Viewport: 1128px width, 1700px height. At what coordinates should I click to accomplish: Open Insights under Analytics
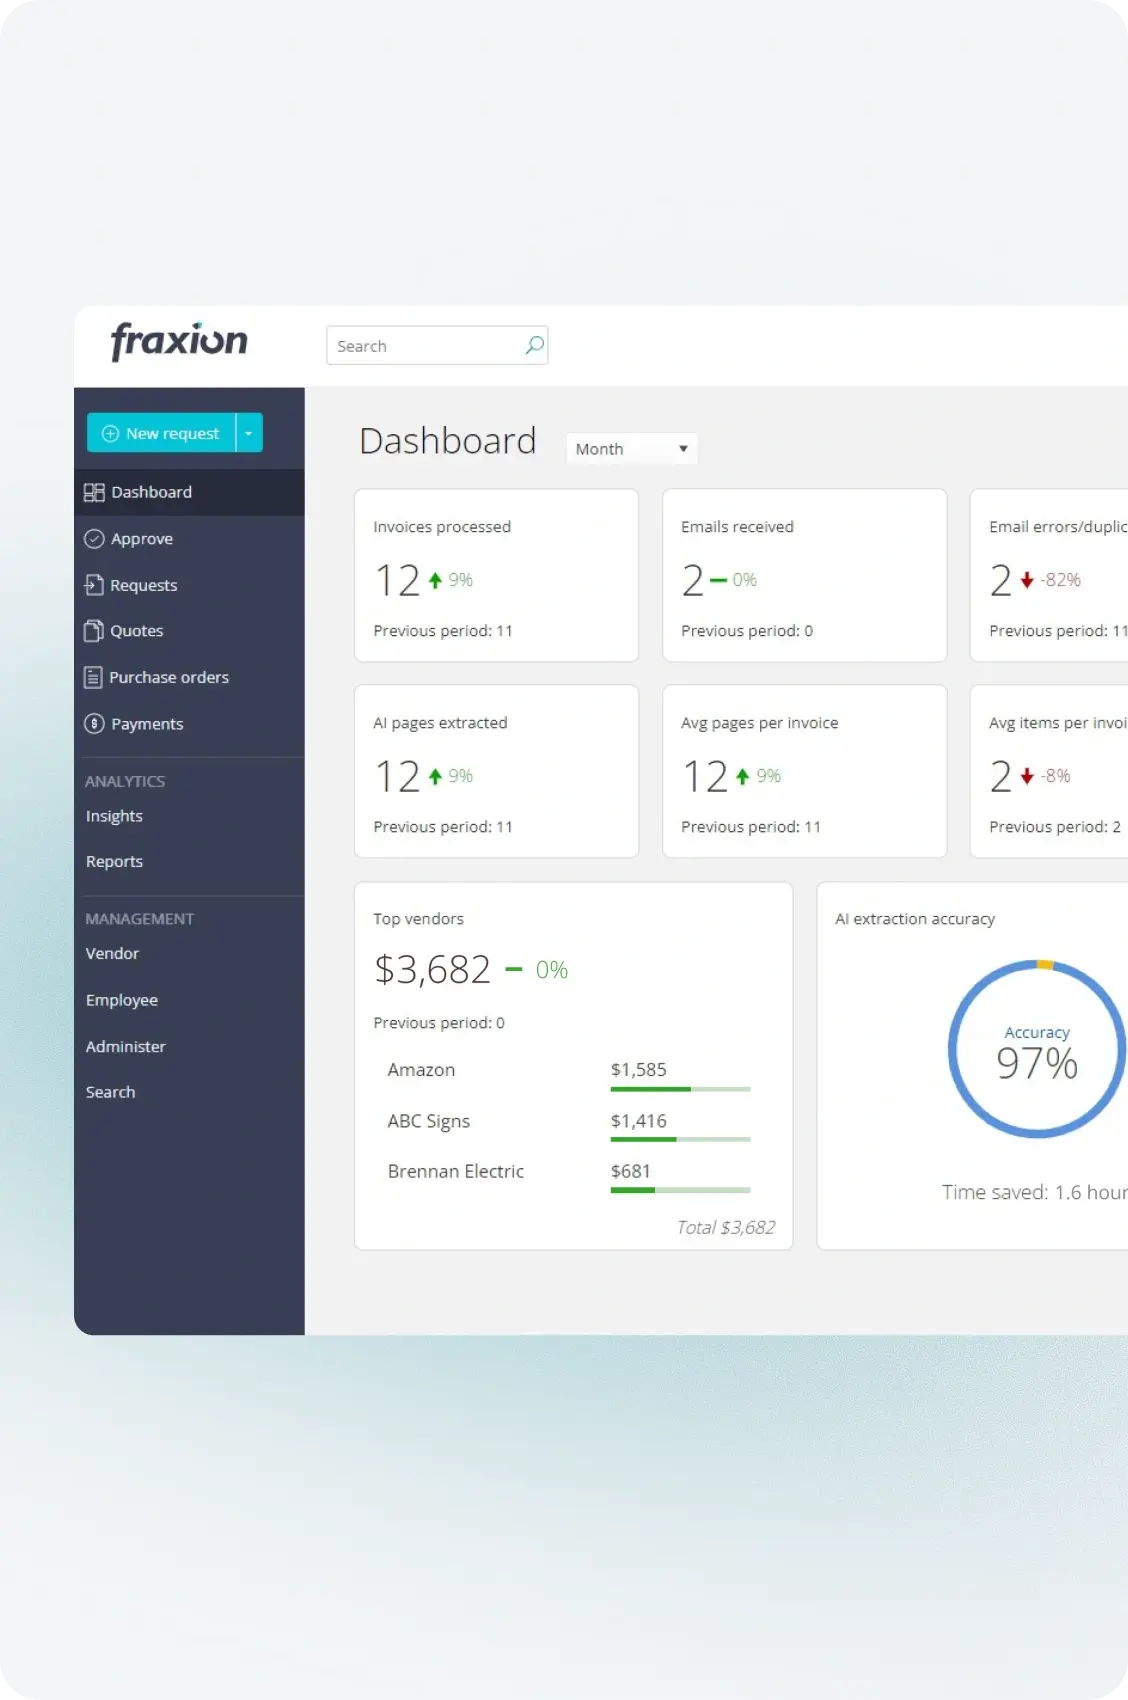pyautogui.click(x=114, y=816)
